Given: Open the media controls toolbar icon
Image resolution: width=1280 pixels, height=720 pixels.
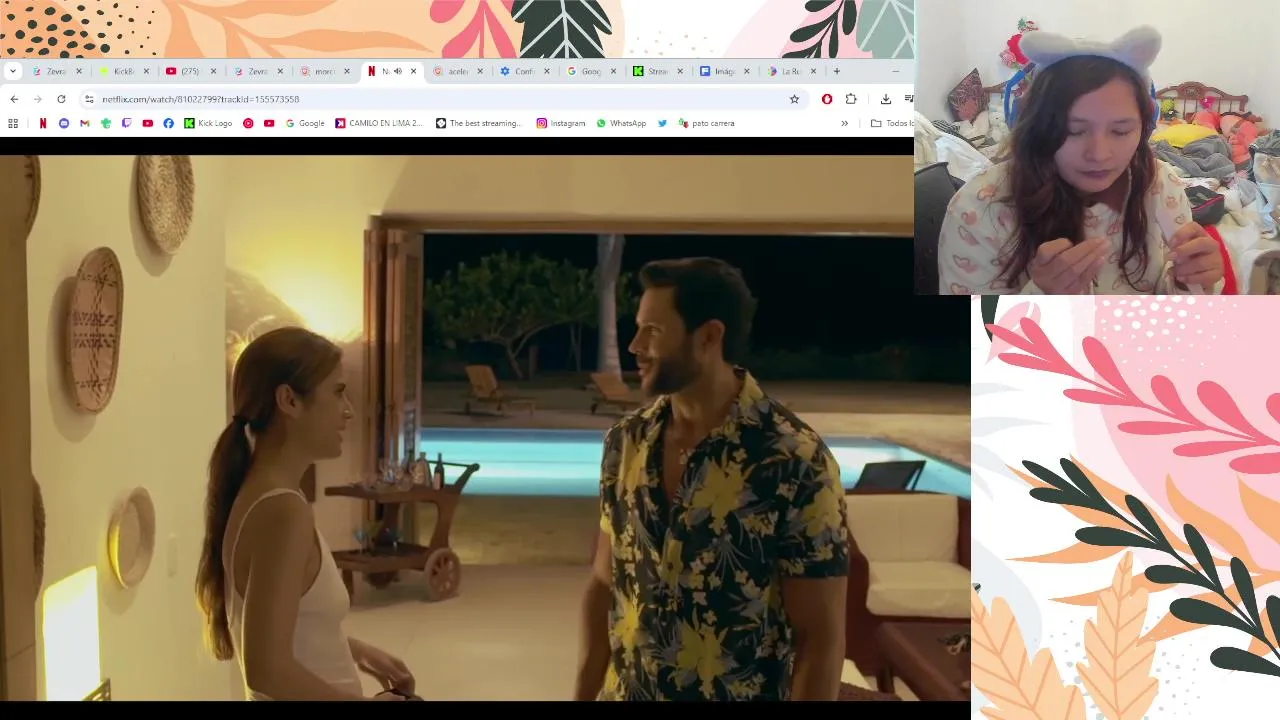Looking at the screenshot, I should pos(908,99).
